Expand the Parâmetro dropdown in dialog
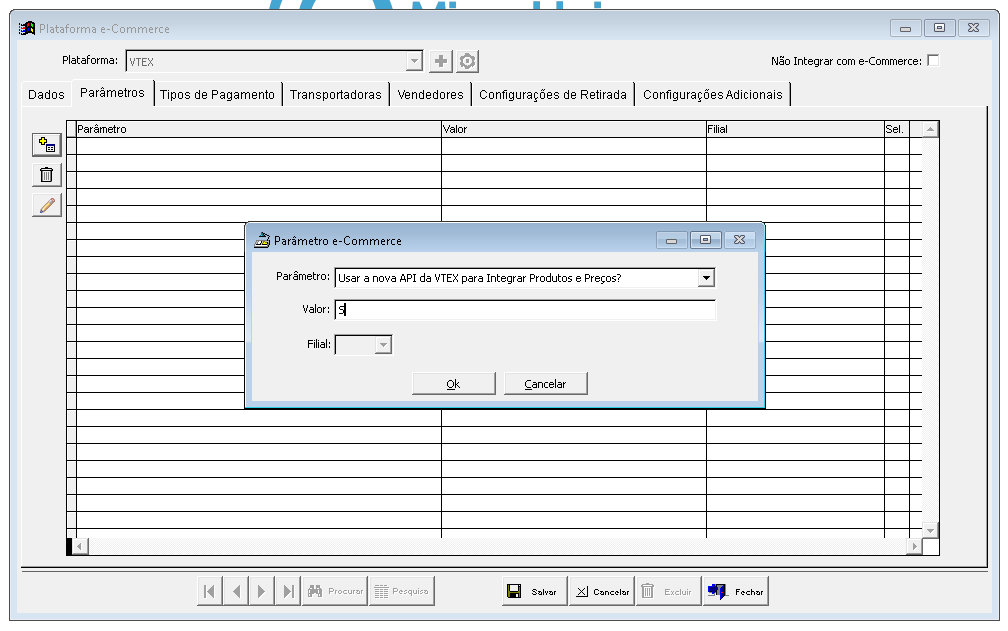The width and height of the screenshot is (1008, 631). coord(706,278)
